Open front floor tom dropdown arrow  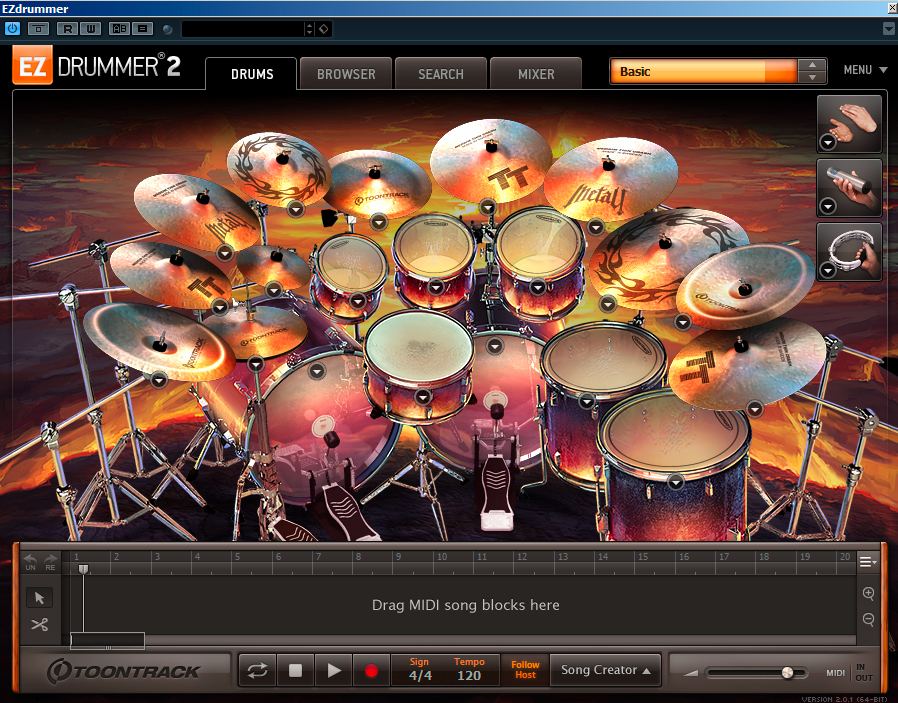coord(676,482)
